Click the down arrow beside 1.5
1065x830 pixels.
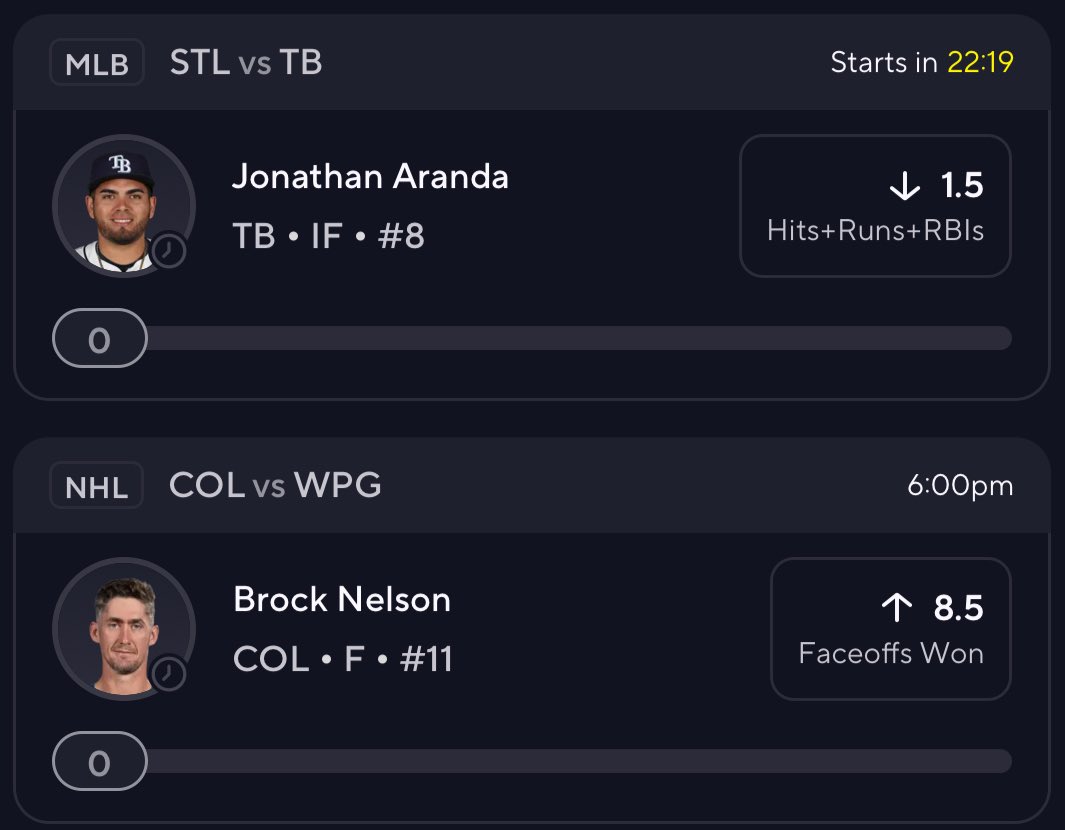click(x=904, y=186)
